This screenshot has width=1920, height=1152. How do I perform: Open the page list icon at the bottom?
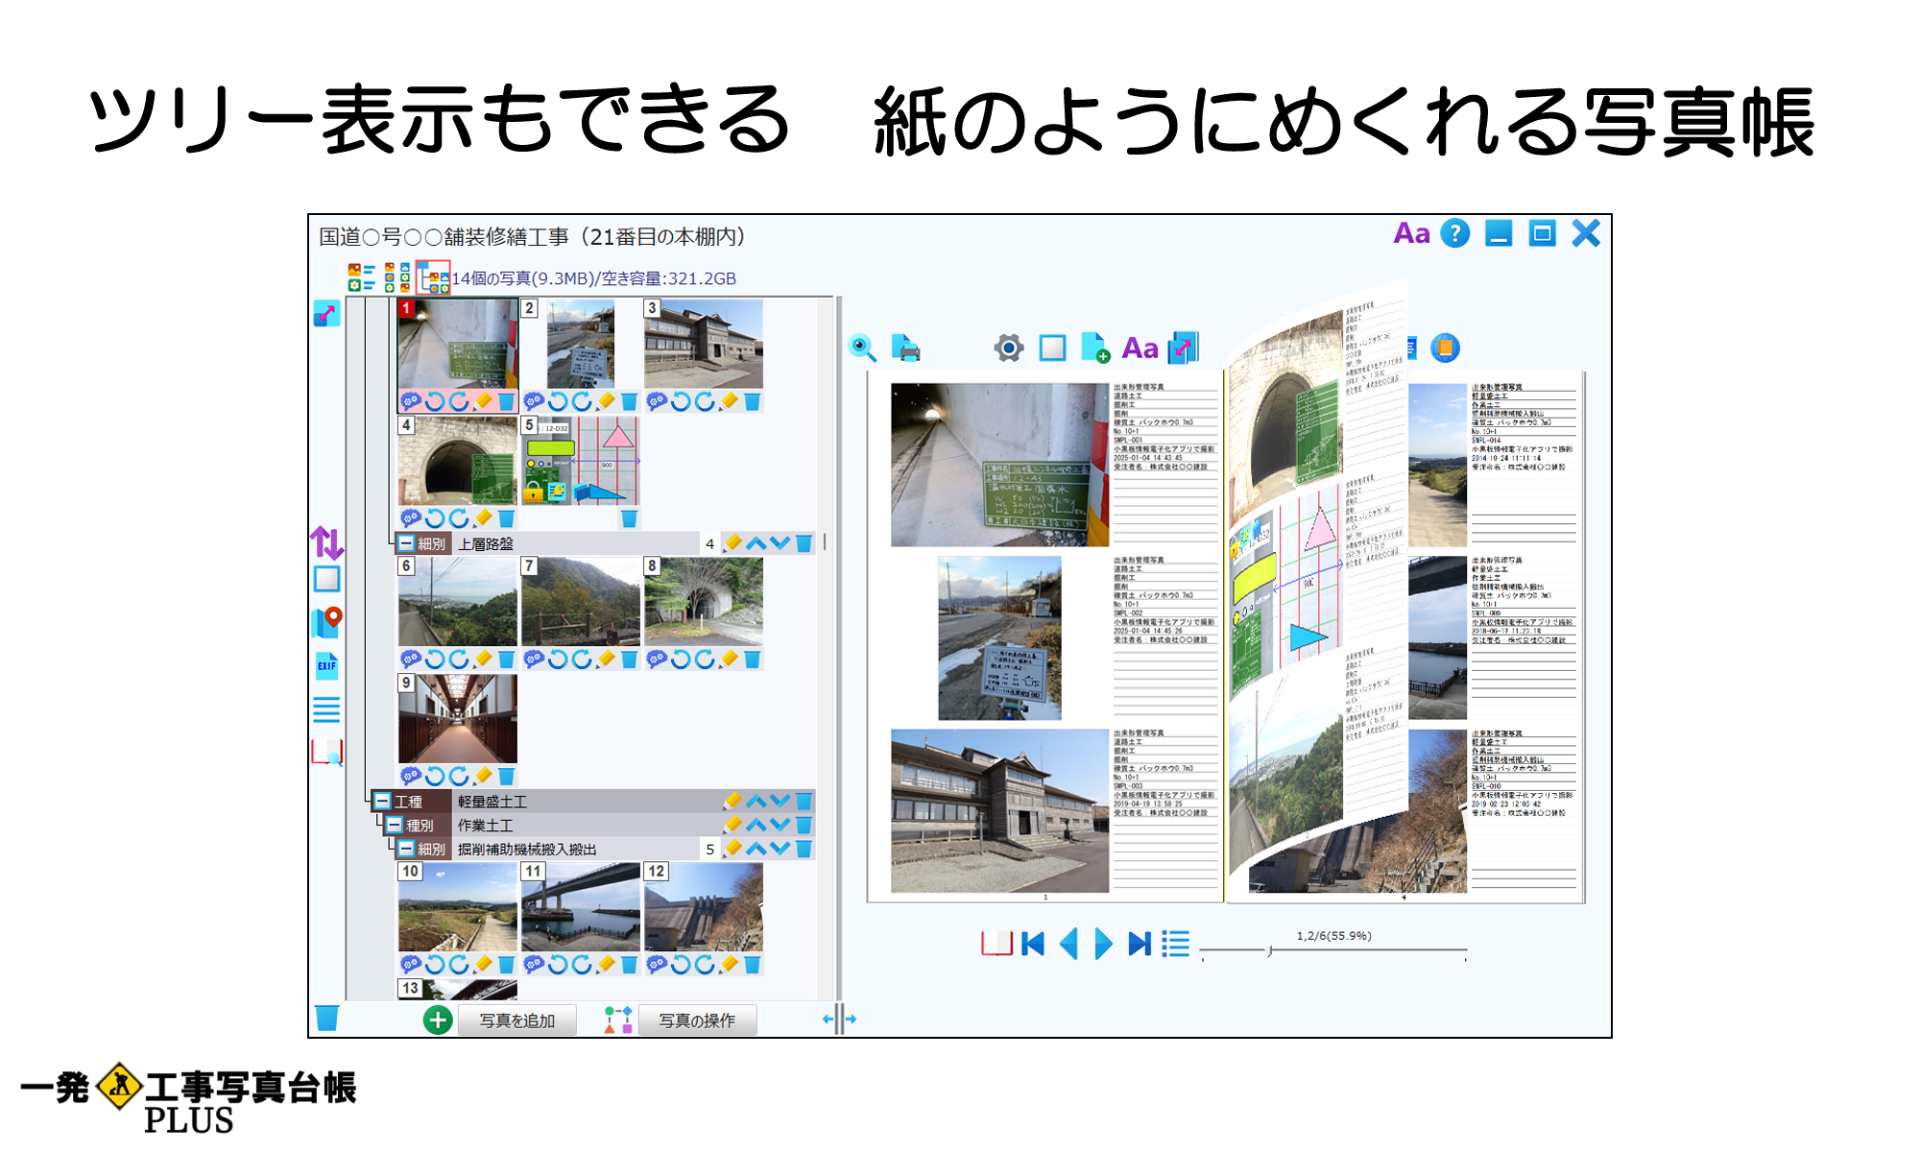1173,944
